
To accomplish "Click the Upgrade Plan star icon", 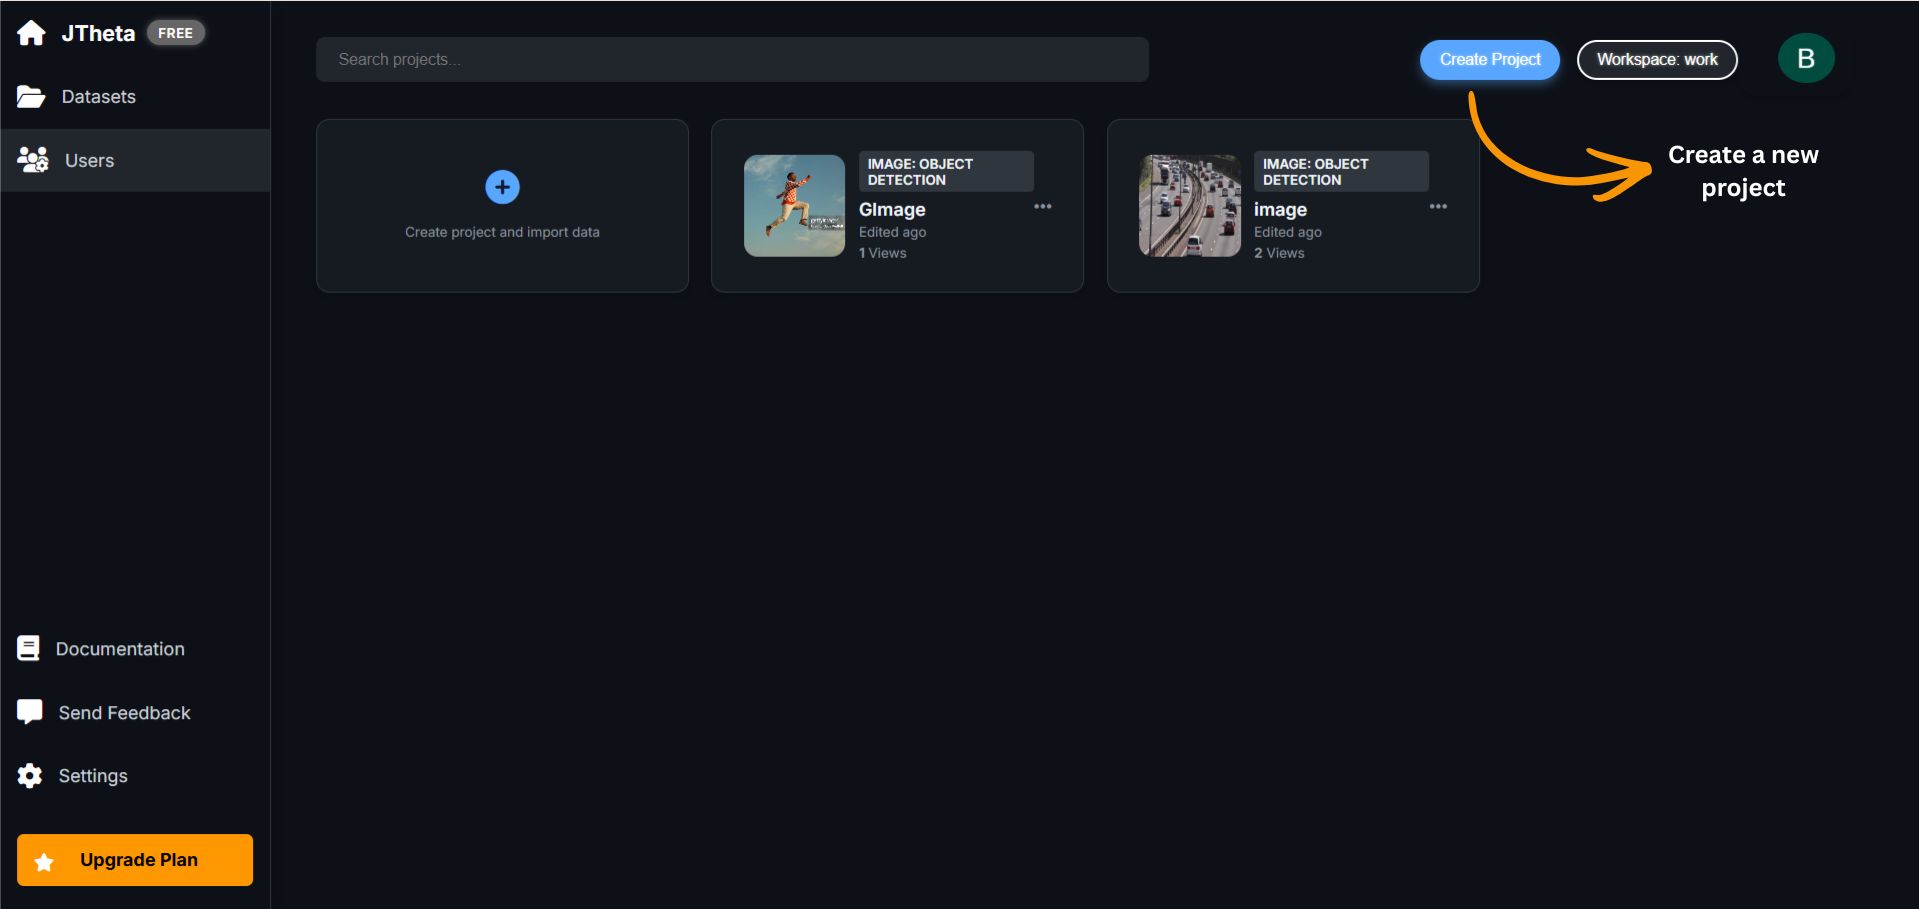I will click(44, 861).
